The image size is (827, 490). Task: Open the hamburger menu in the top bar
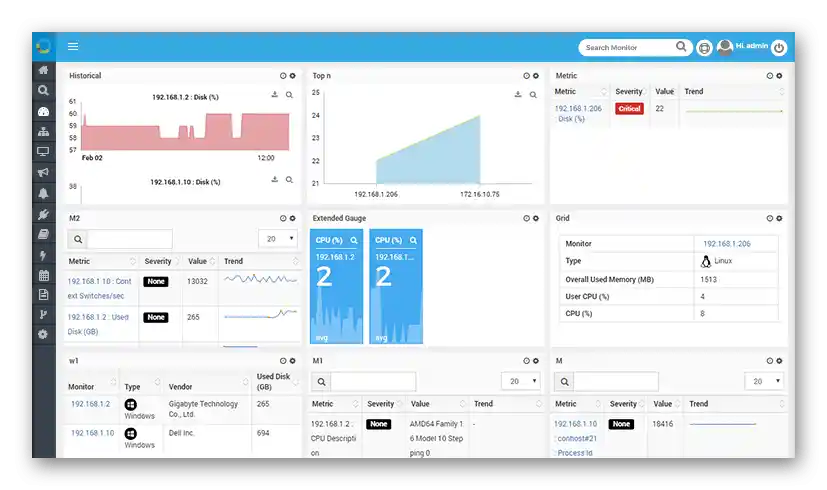(x=73, y=46)
